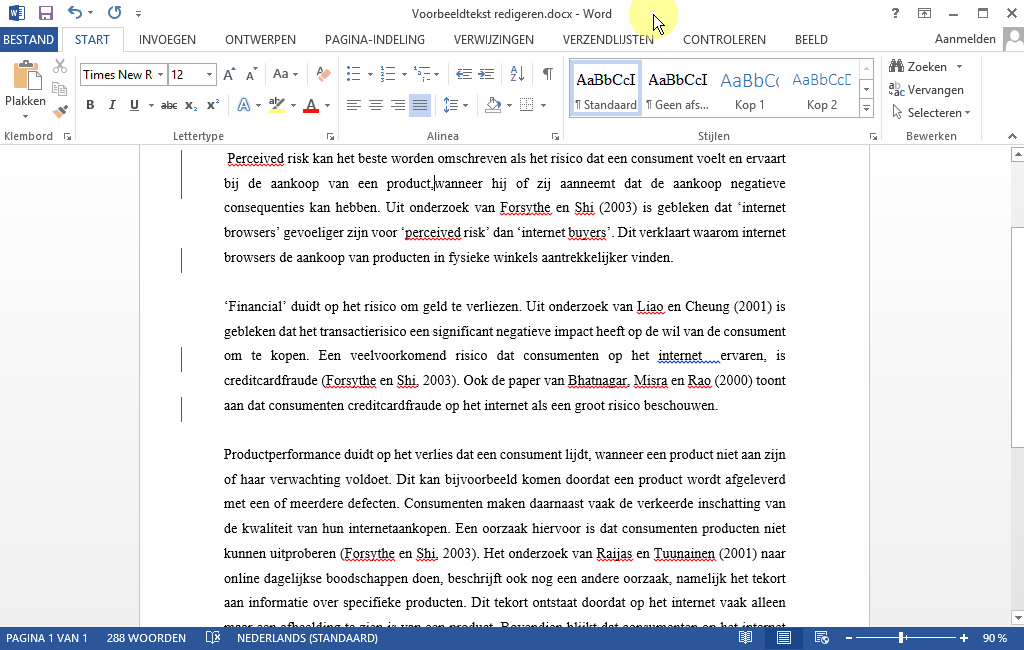Show or hide paragraph marks
1024x650 pixels.
click(548, 74)
